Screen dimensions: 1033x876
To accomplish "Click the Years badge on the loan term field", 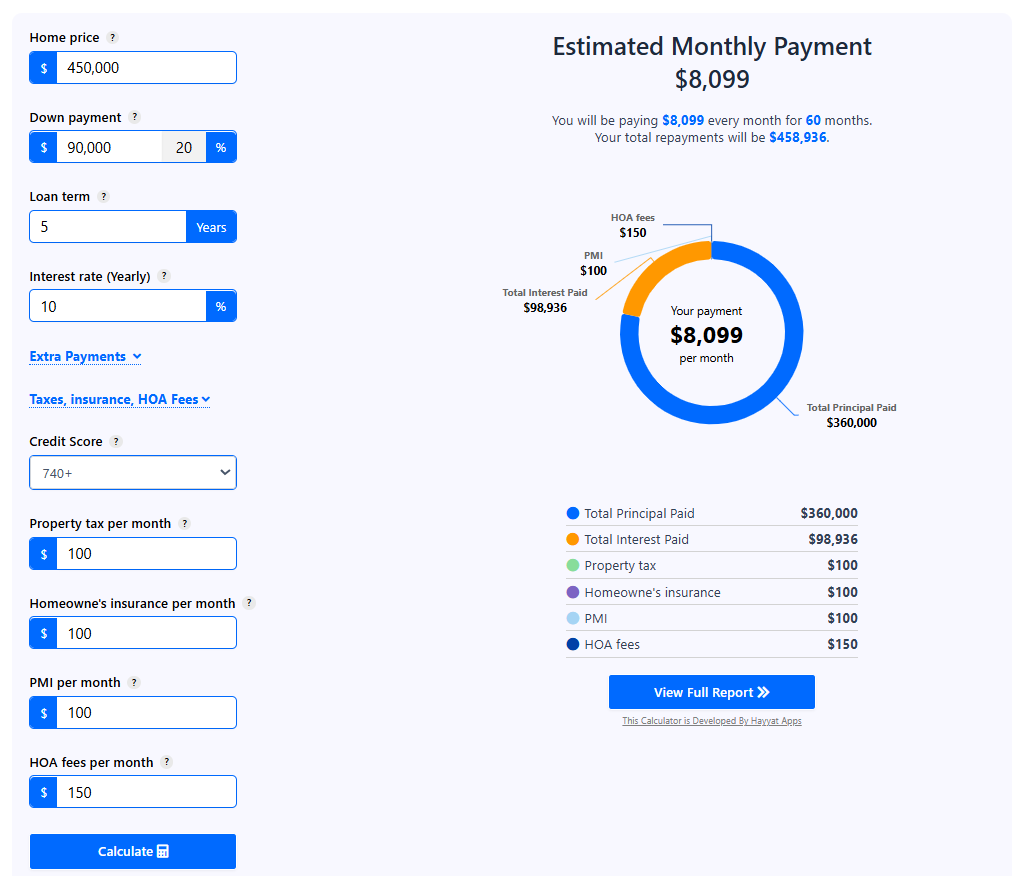I will 211,226.
